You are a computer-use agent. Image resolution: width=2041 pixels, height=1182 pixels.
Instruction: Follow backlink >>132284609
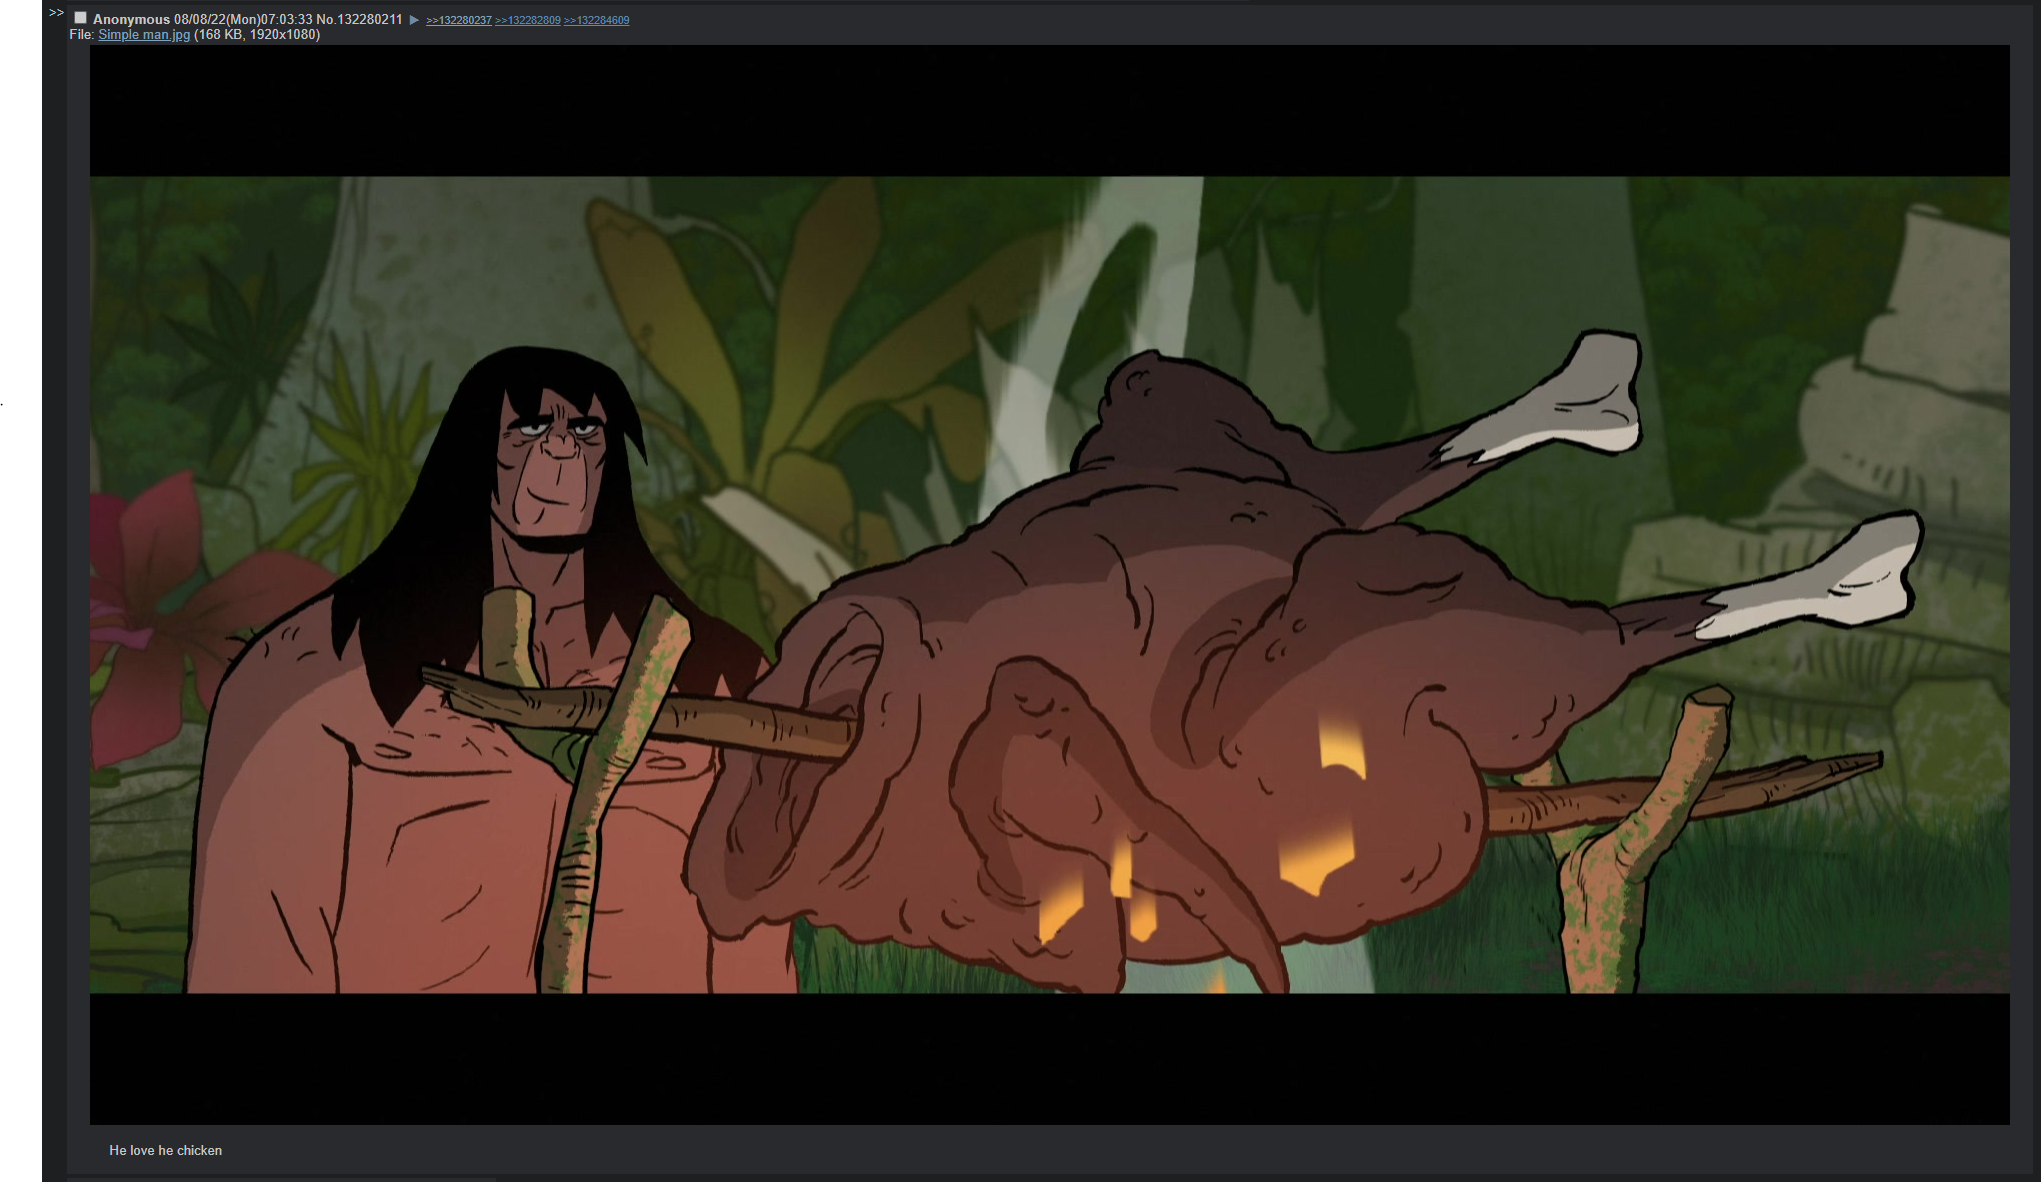[x=597, y=20]
